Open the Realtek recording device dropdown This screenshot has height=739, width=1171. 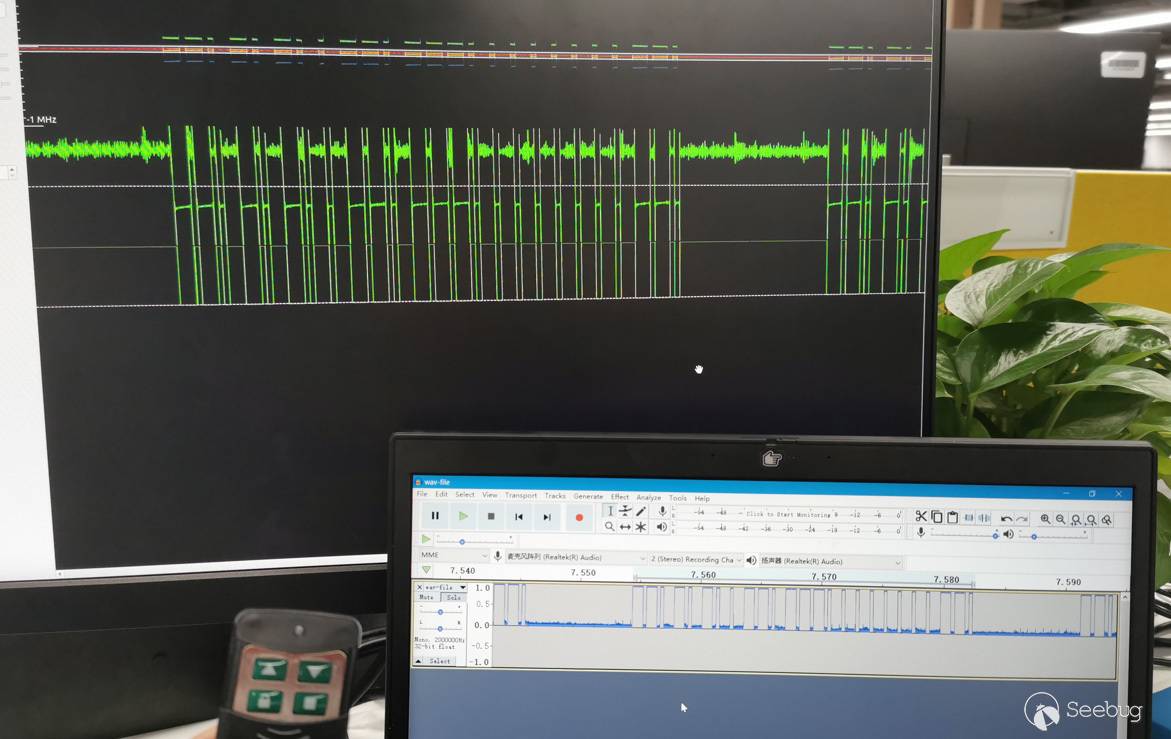coord(575,558)
